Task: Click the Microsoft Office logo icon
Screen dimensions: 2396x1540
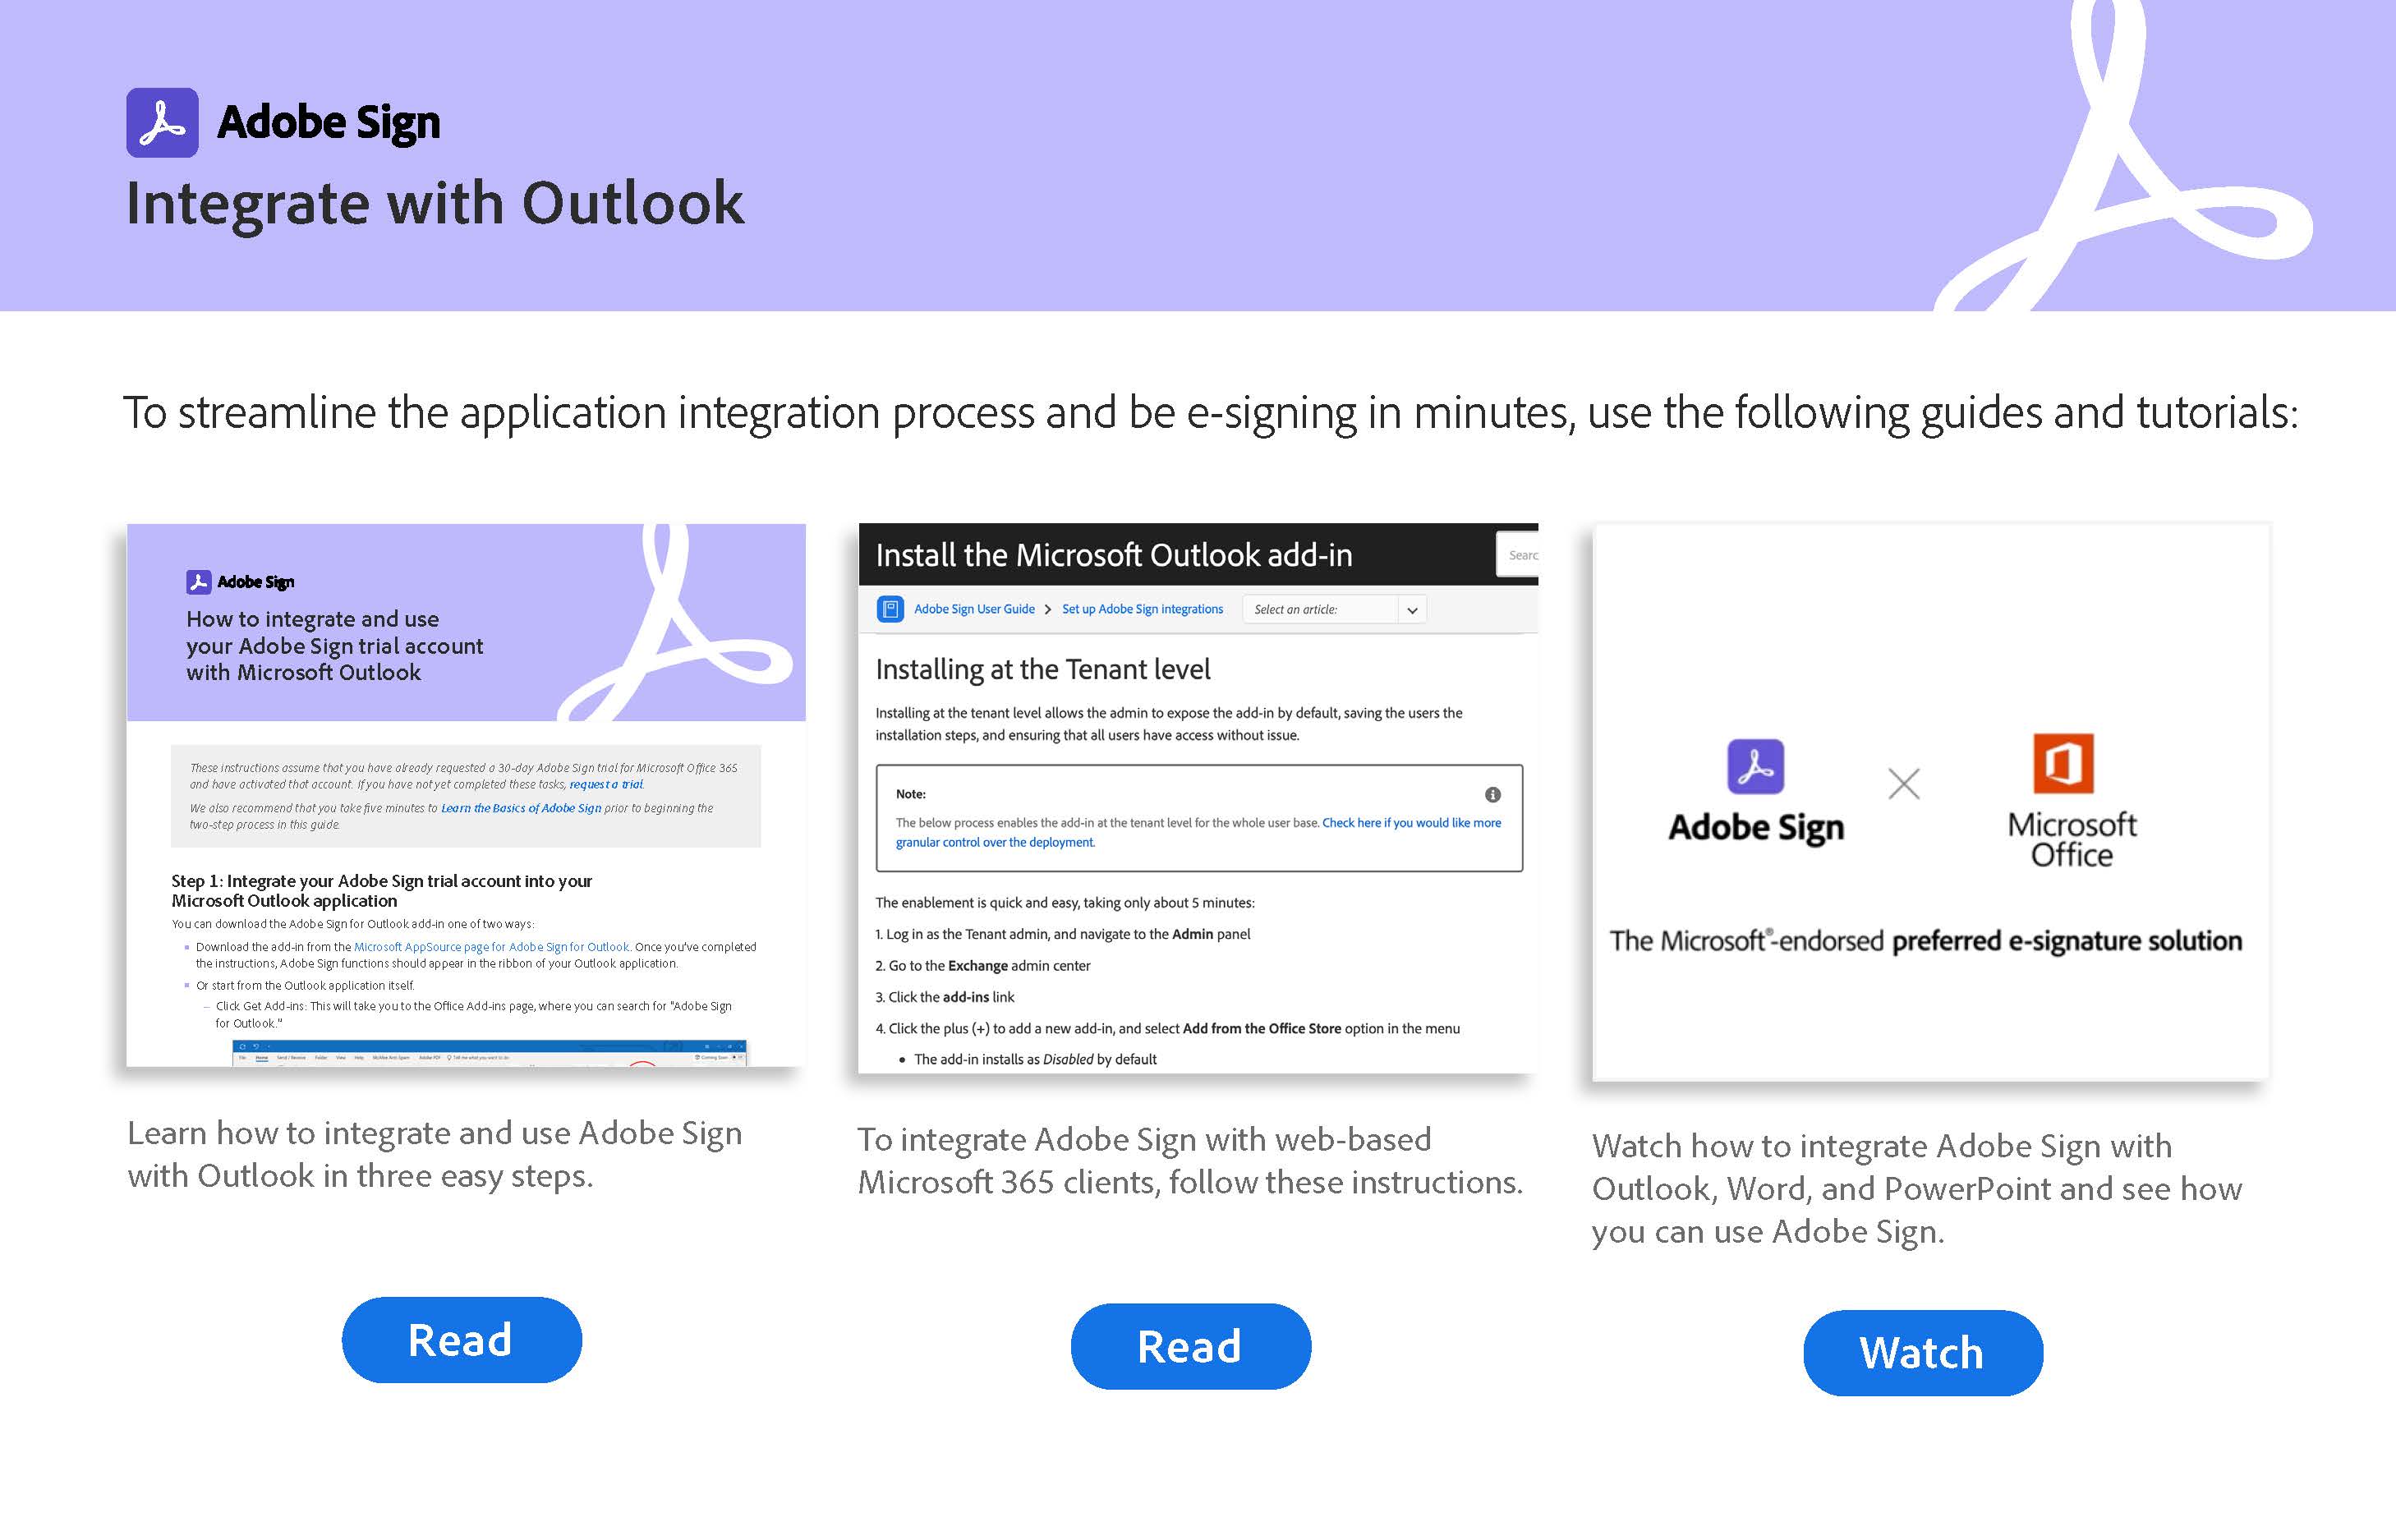Action: (2063, 763)
